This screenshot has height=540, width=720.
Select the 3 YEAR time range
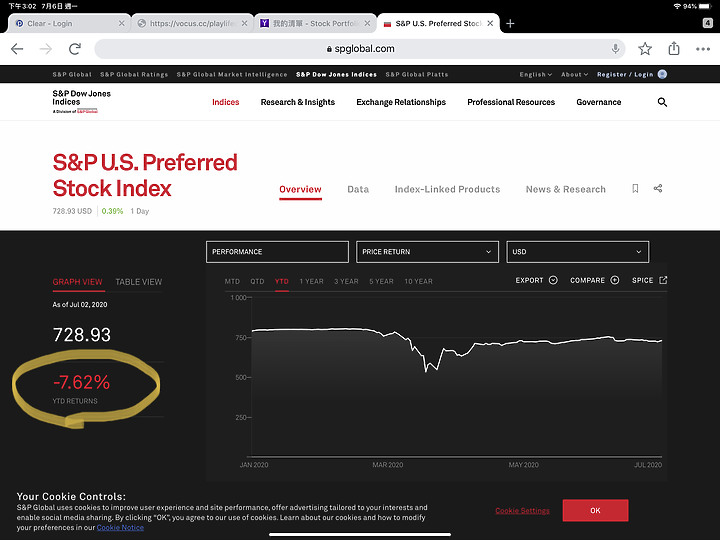[346, 281]
